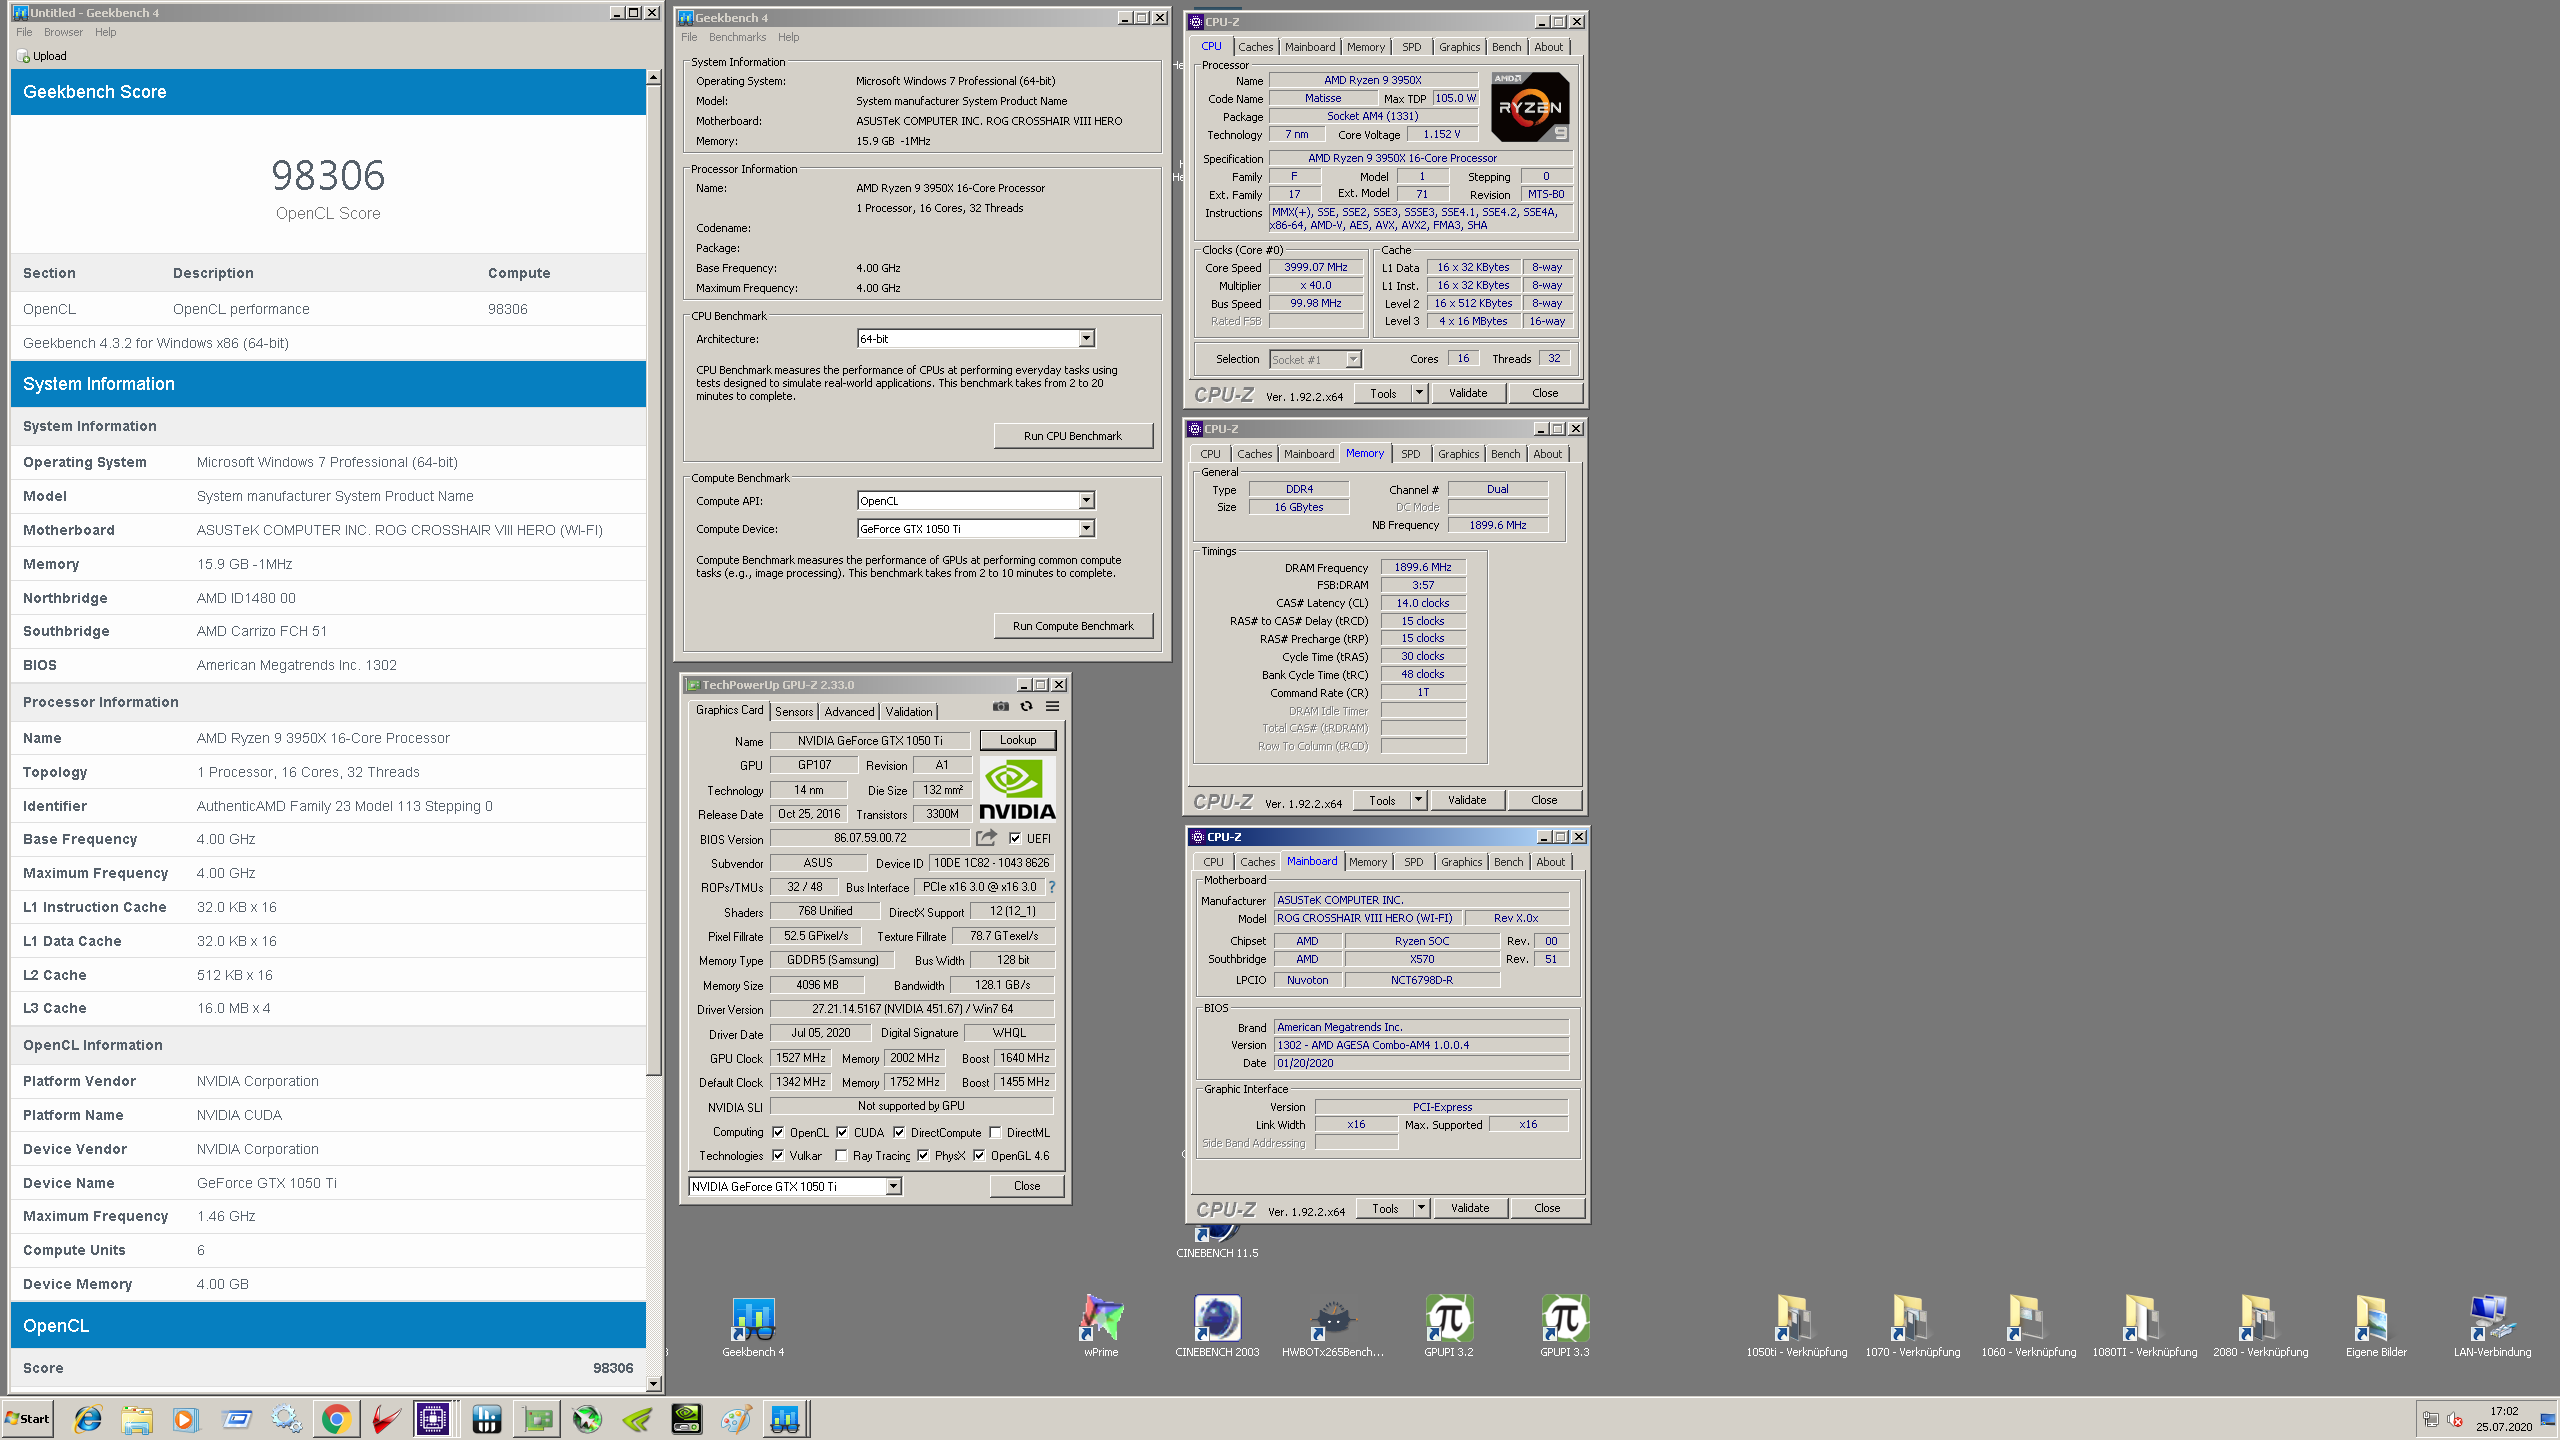Click the GPU-Z BIOS export share icon
Image resolution: width=2560 pixels, height=1440 pixels.
(x=987, y=838)
